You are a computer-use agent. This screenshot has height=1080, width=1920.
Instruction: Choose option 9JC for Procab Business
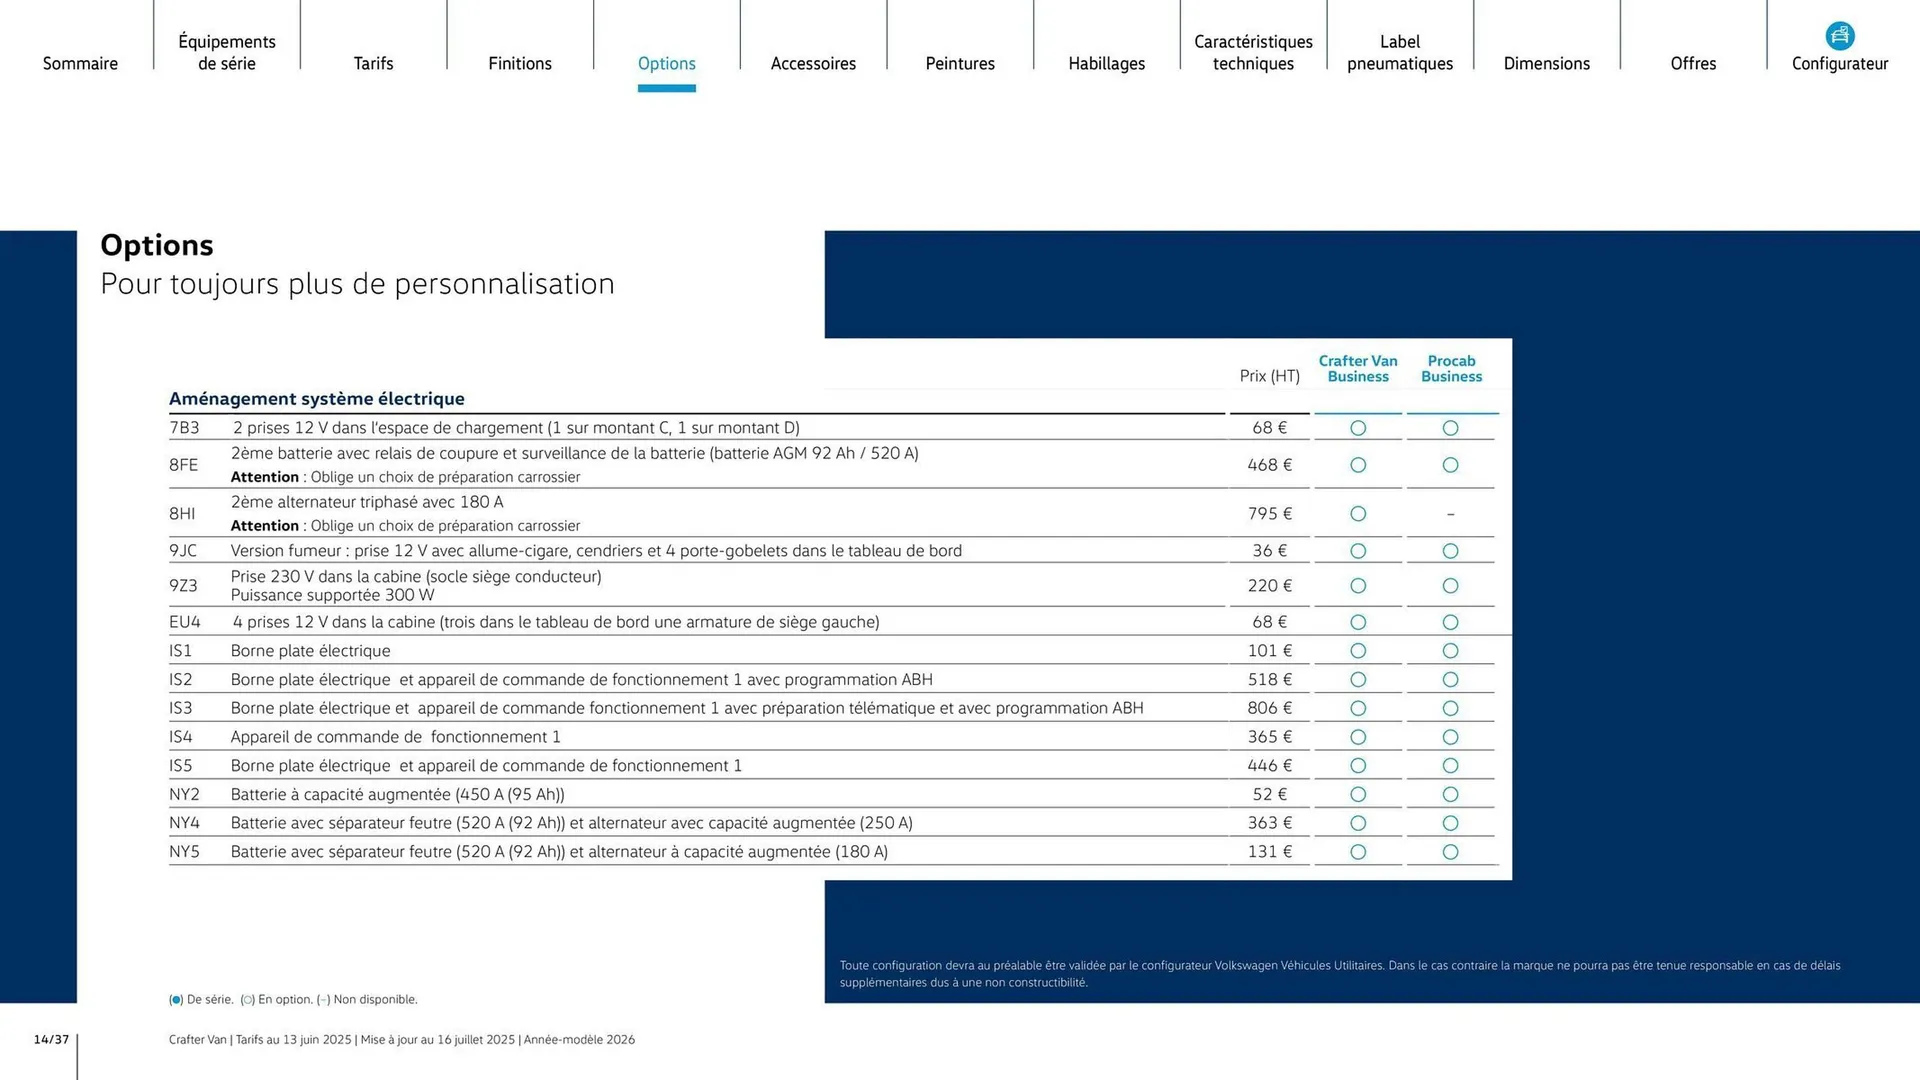click(1451, 551)
